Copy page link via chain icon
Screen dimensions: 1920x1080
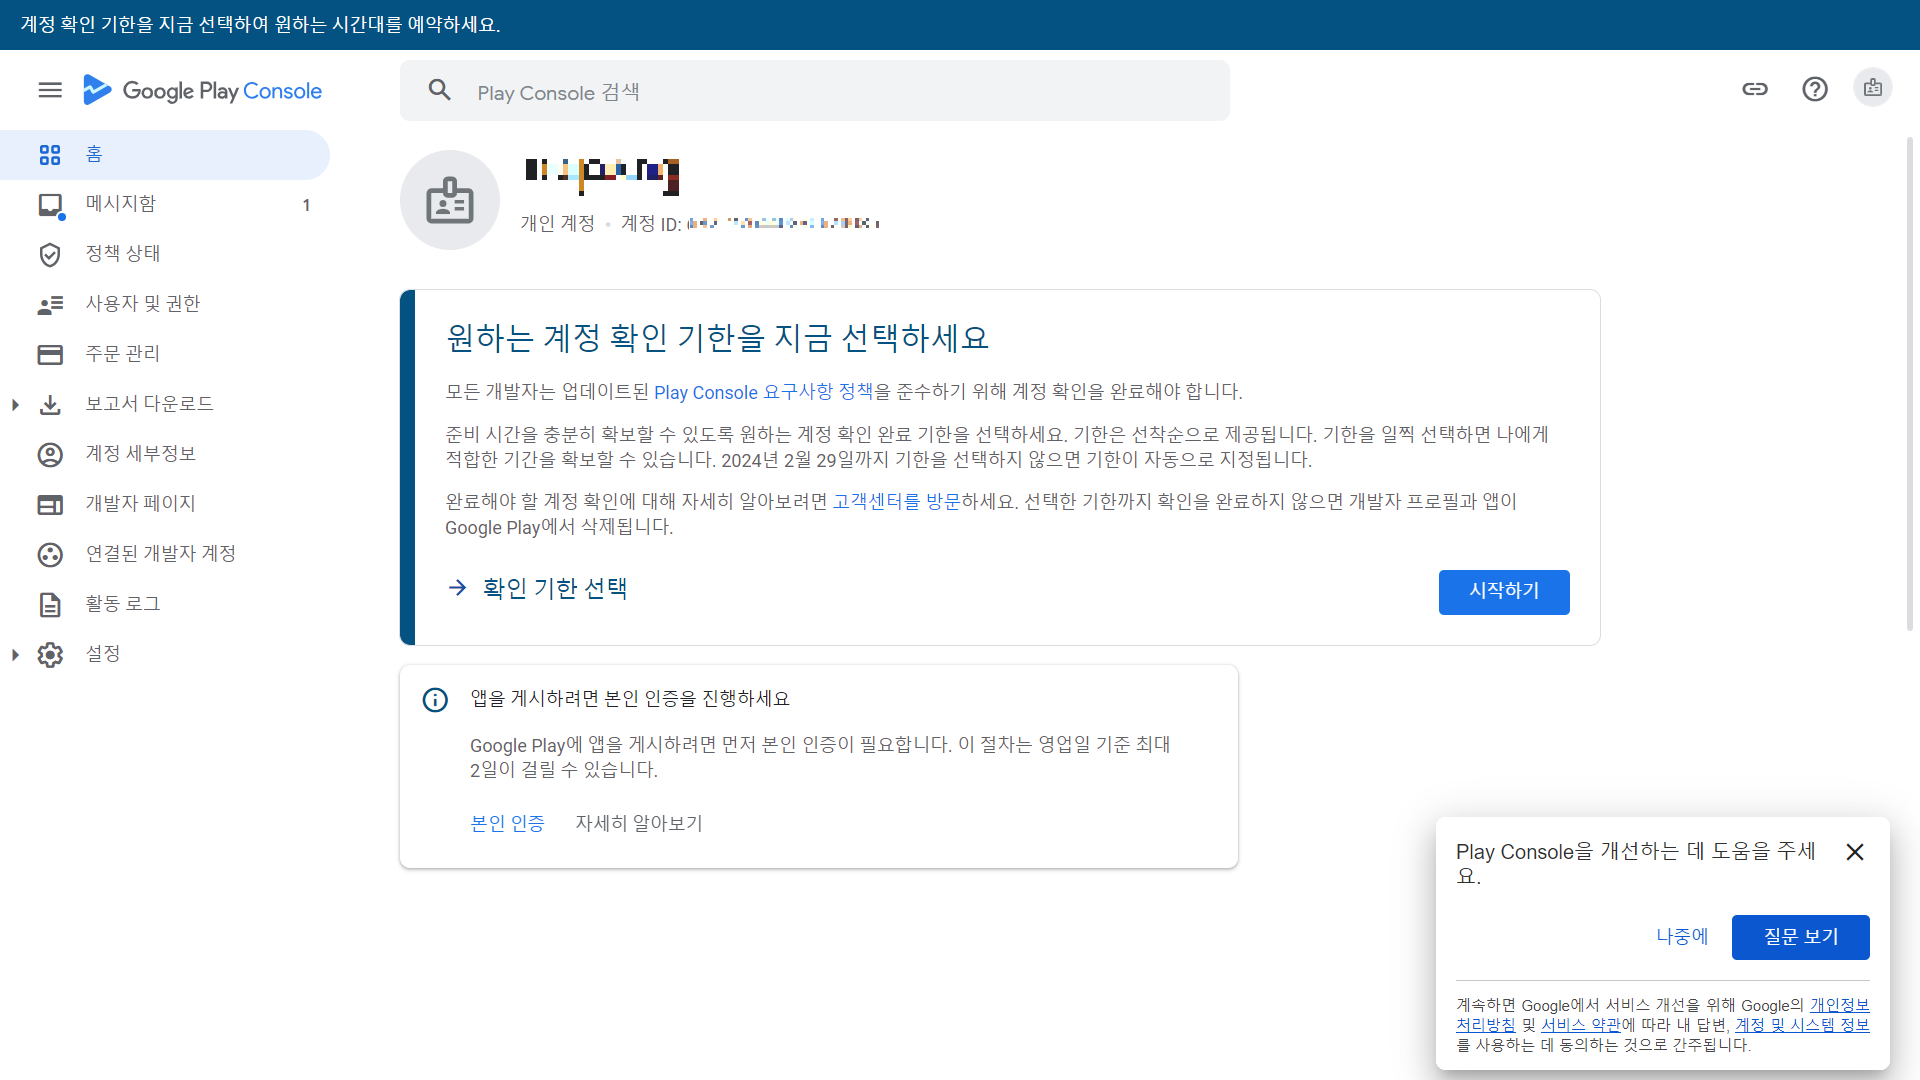(1755, 89)
